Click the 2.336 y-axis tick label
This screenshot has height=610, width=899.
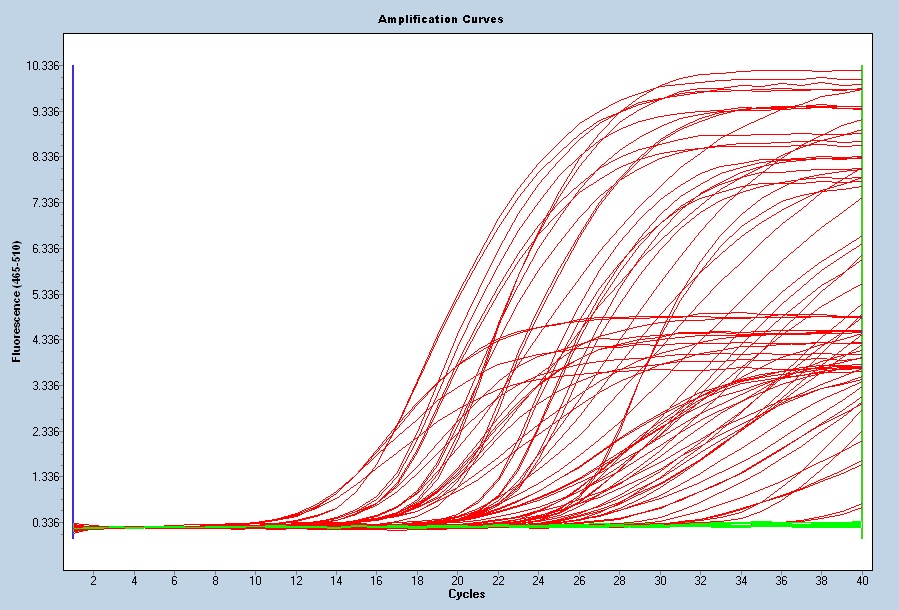[44, 432]
